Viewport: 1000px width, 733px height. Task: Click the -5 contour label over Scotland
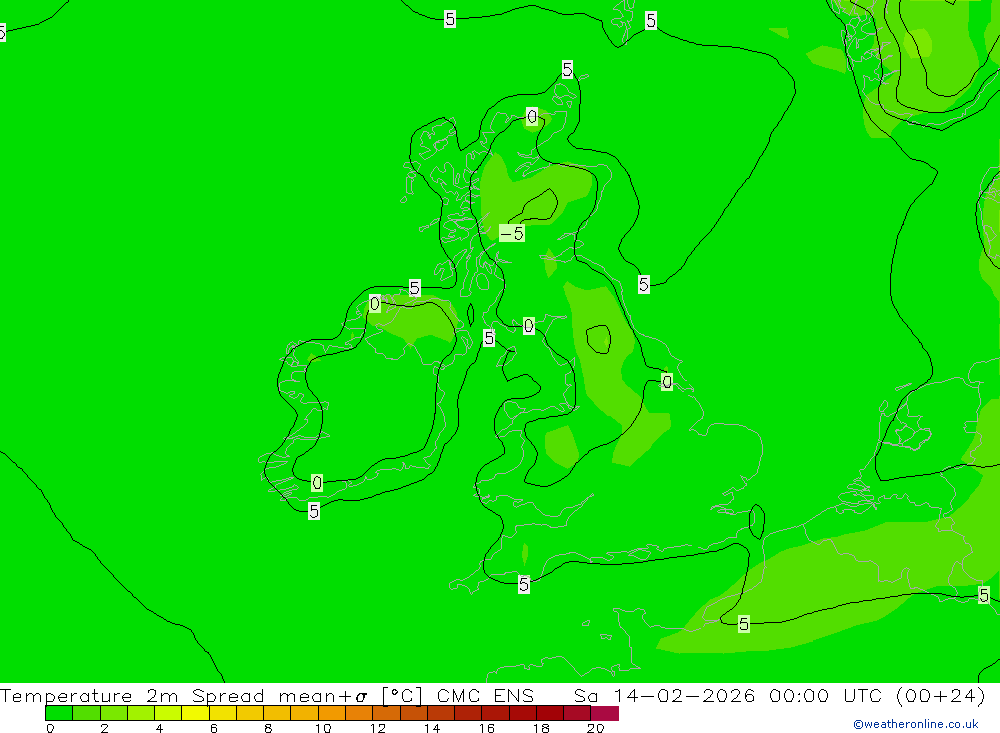[x=512, y=233]
